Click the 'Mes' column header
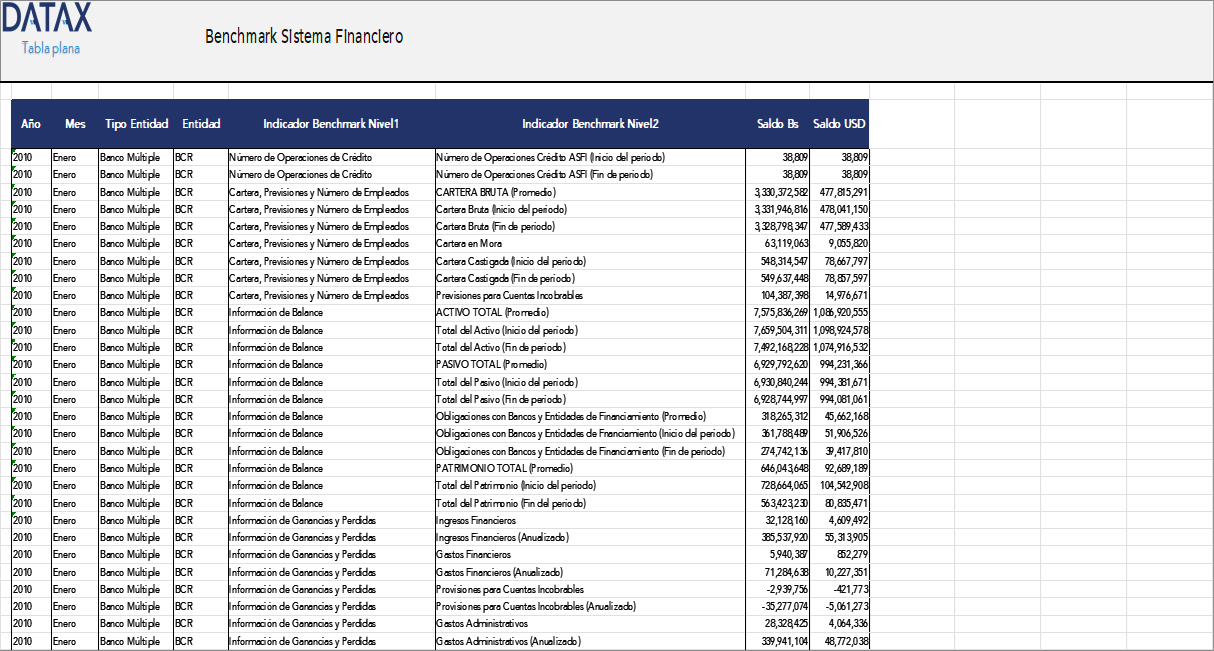 coord(75,124)
